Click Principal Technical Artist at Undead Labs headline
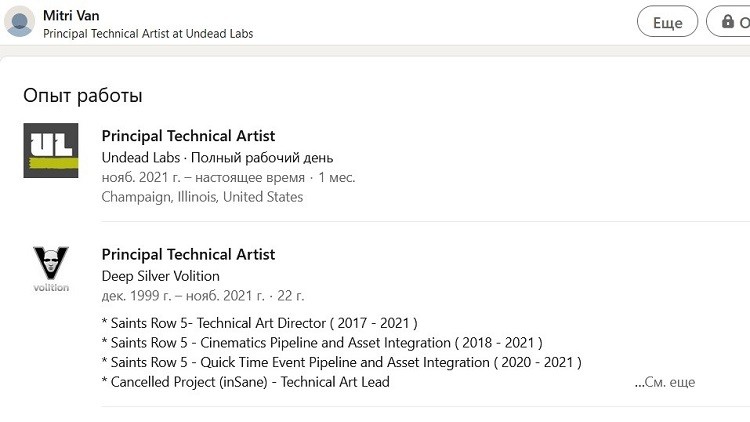This screenshot has width=750, height=422. (x=148, y=33)
